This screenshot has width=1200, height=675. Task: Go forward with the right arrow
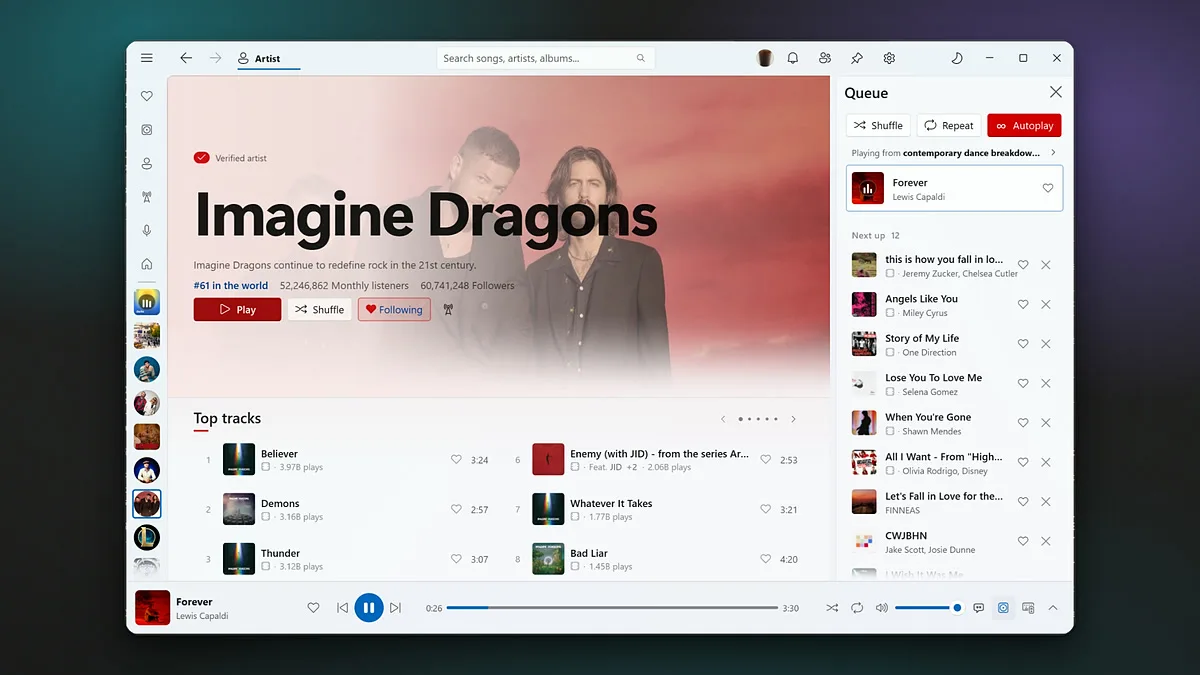[x=215, y=58]
